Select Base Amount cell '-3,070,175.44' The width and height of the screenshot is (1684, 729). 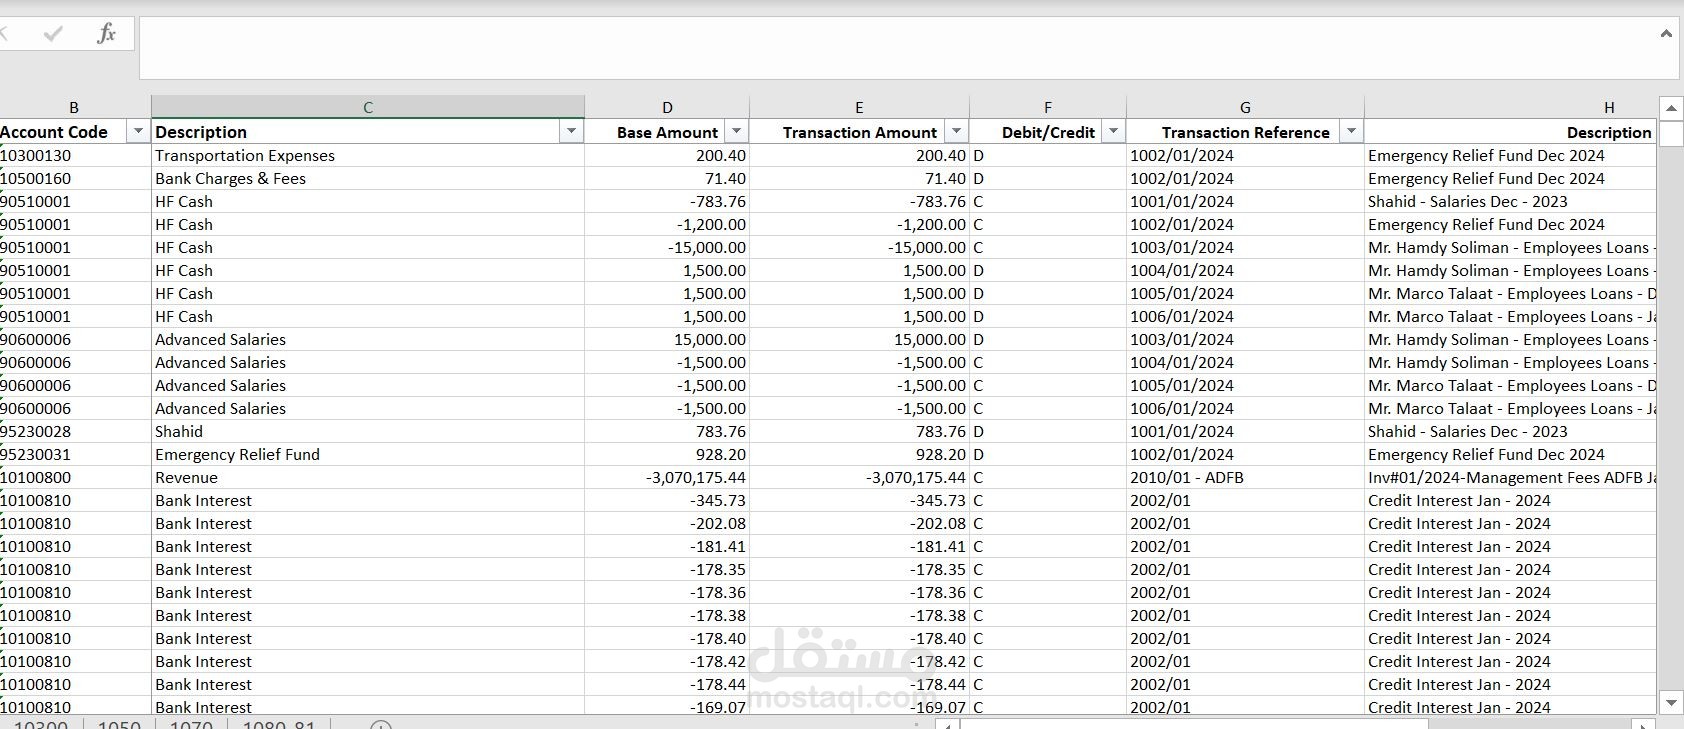(x=667, y=477)
